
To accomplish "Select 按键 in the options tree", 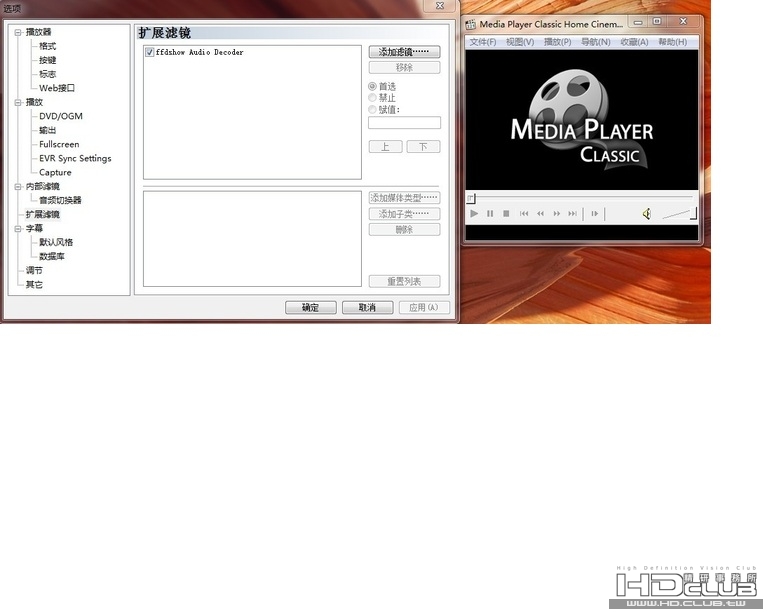I will pyautogui.click(x=48, y=60).
